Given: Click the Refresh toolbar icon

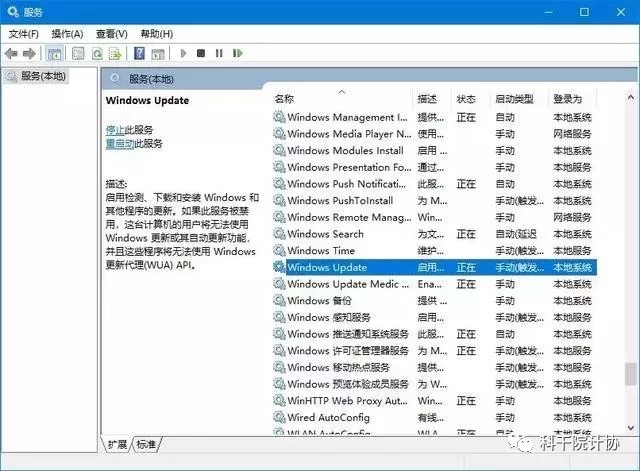Looking at the screenshot, I should pos(97,53).
